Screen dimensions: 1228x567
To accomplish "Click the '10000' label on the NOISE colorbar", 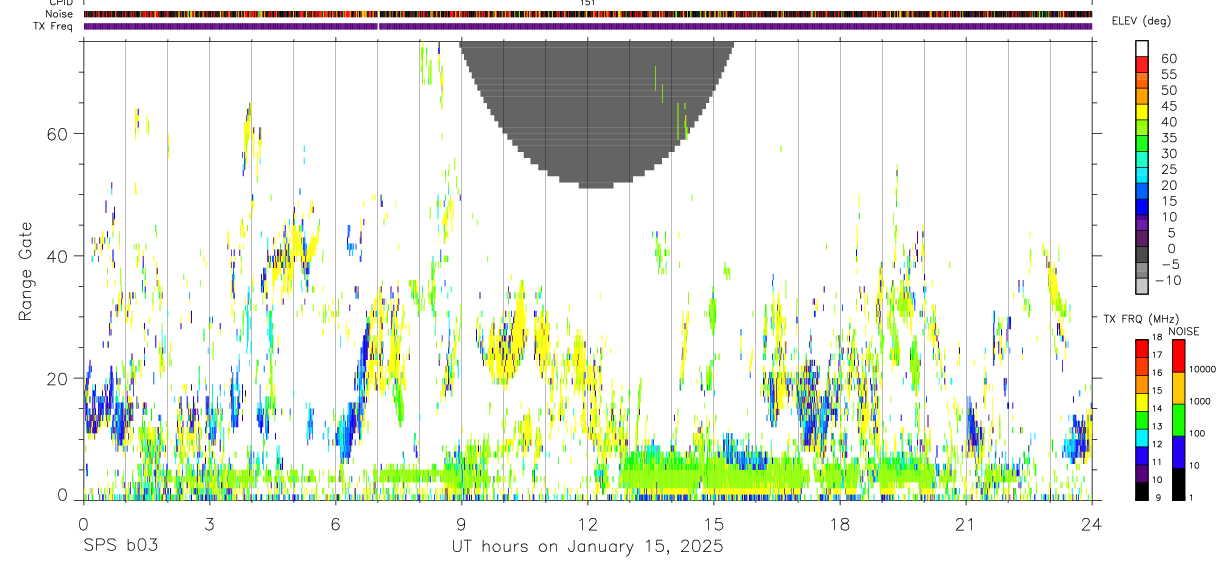I will click(1203, 369).
